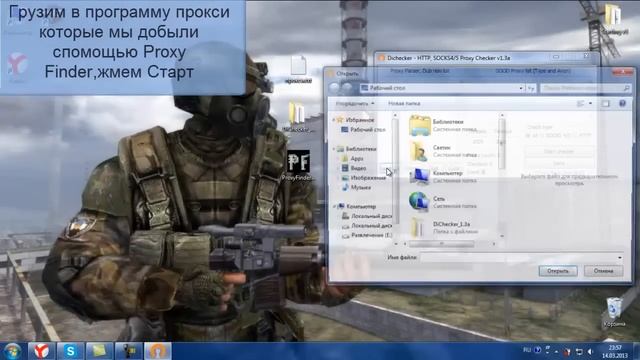Click the refresh button next to address bar
Screen dimensions: 640x360
tap(531, 88)
